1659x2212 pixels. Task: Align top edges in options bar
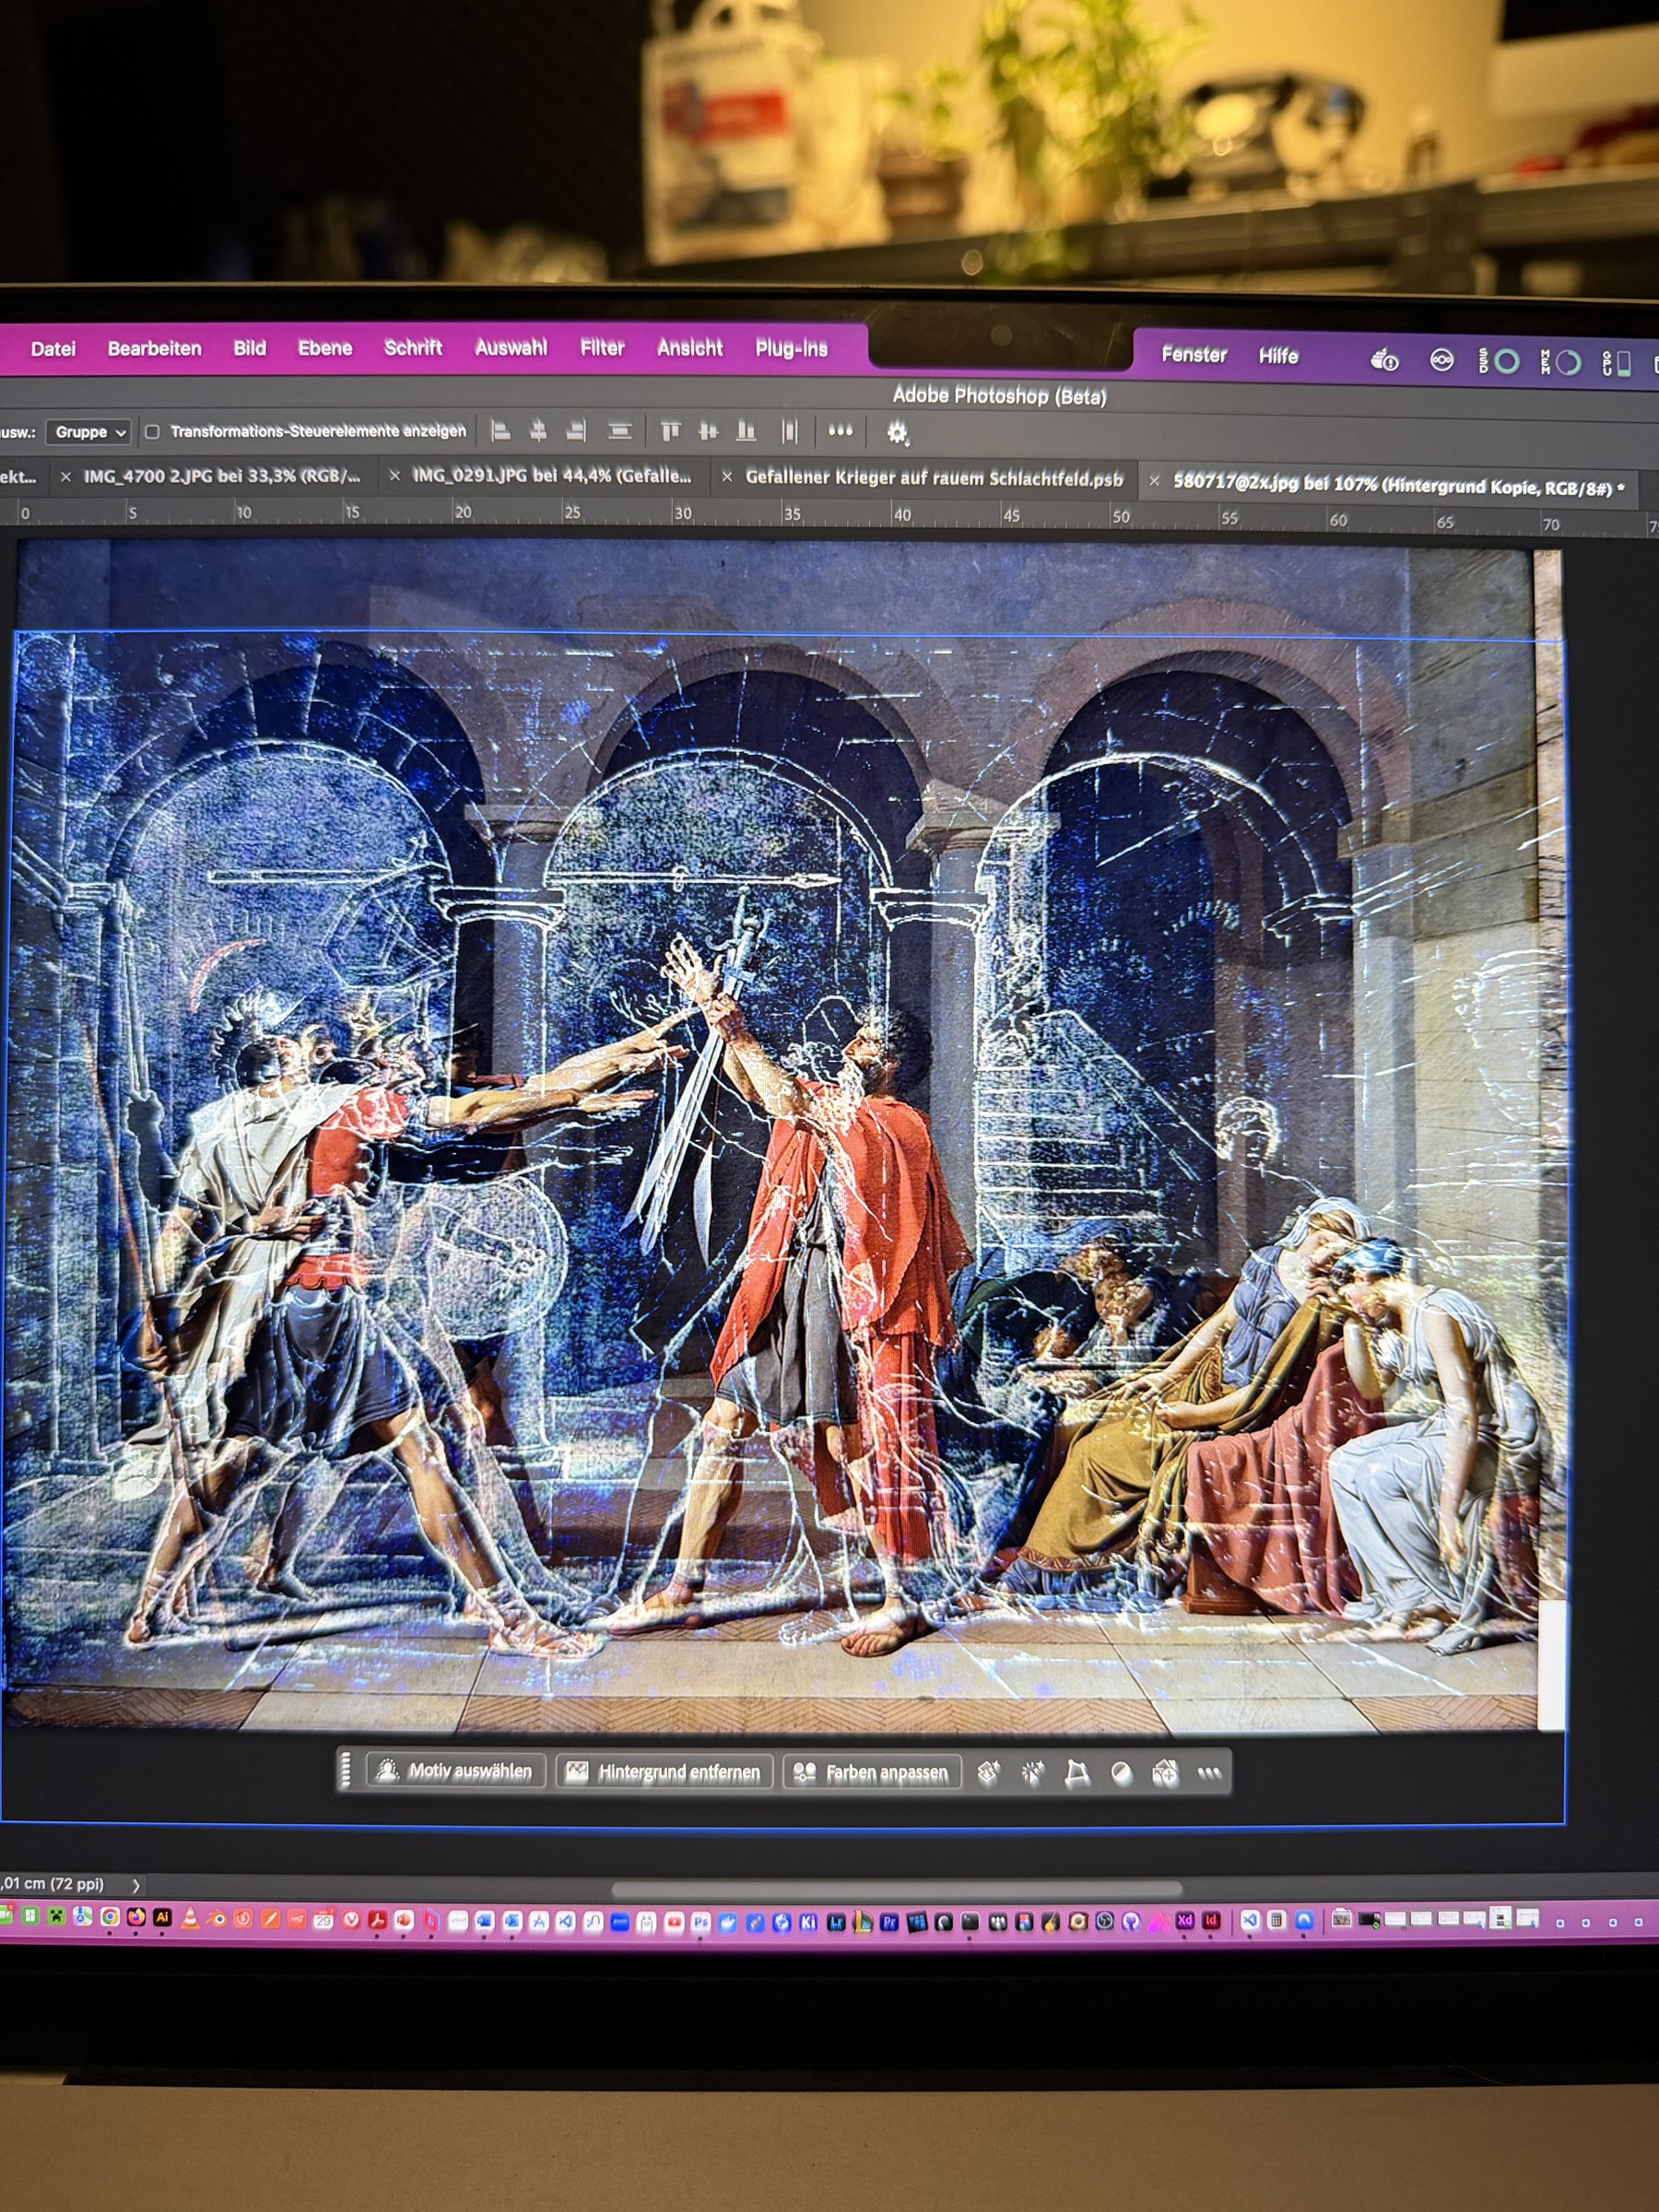(x=670, y=431)
